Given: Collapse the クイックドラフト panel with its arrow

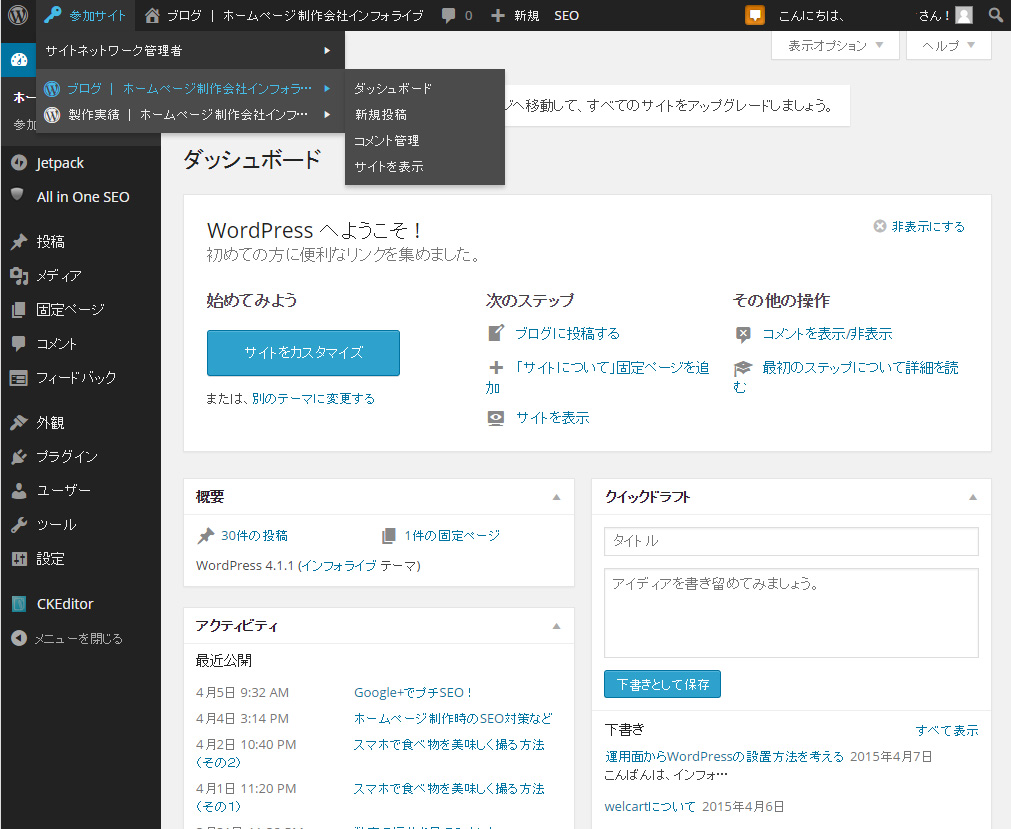Looking at the screenshot, I should 973,497.
